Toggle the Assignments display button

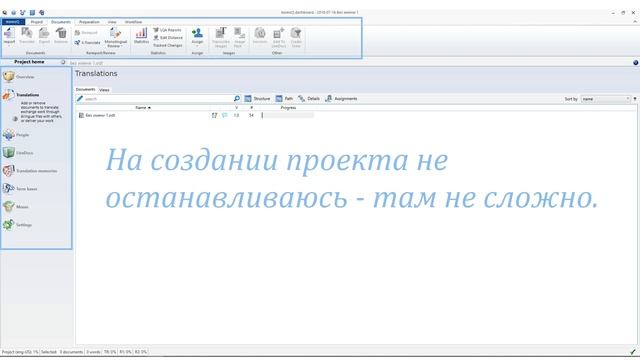point(341,99)
